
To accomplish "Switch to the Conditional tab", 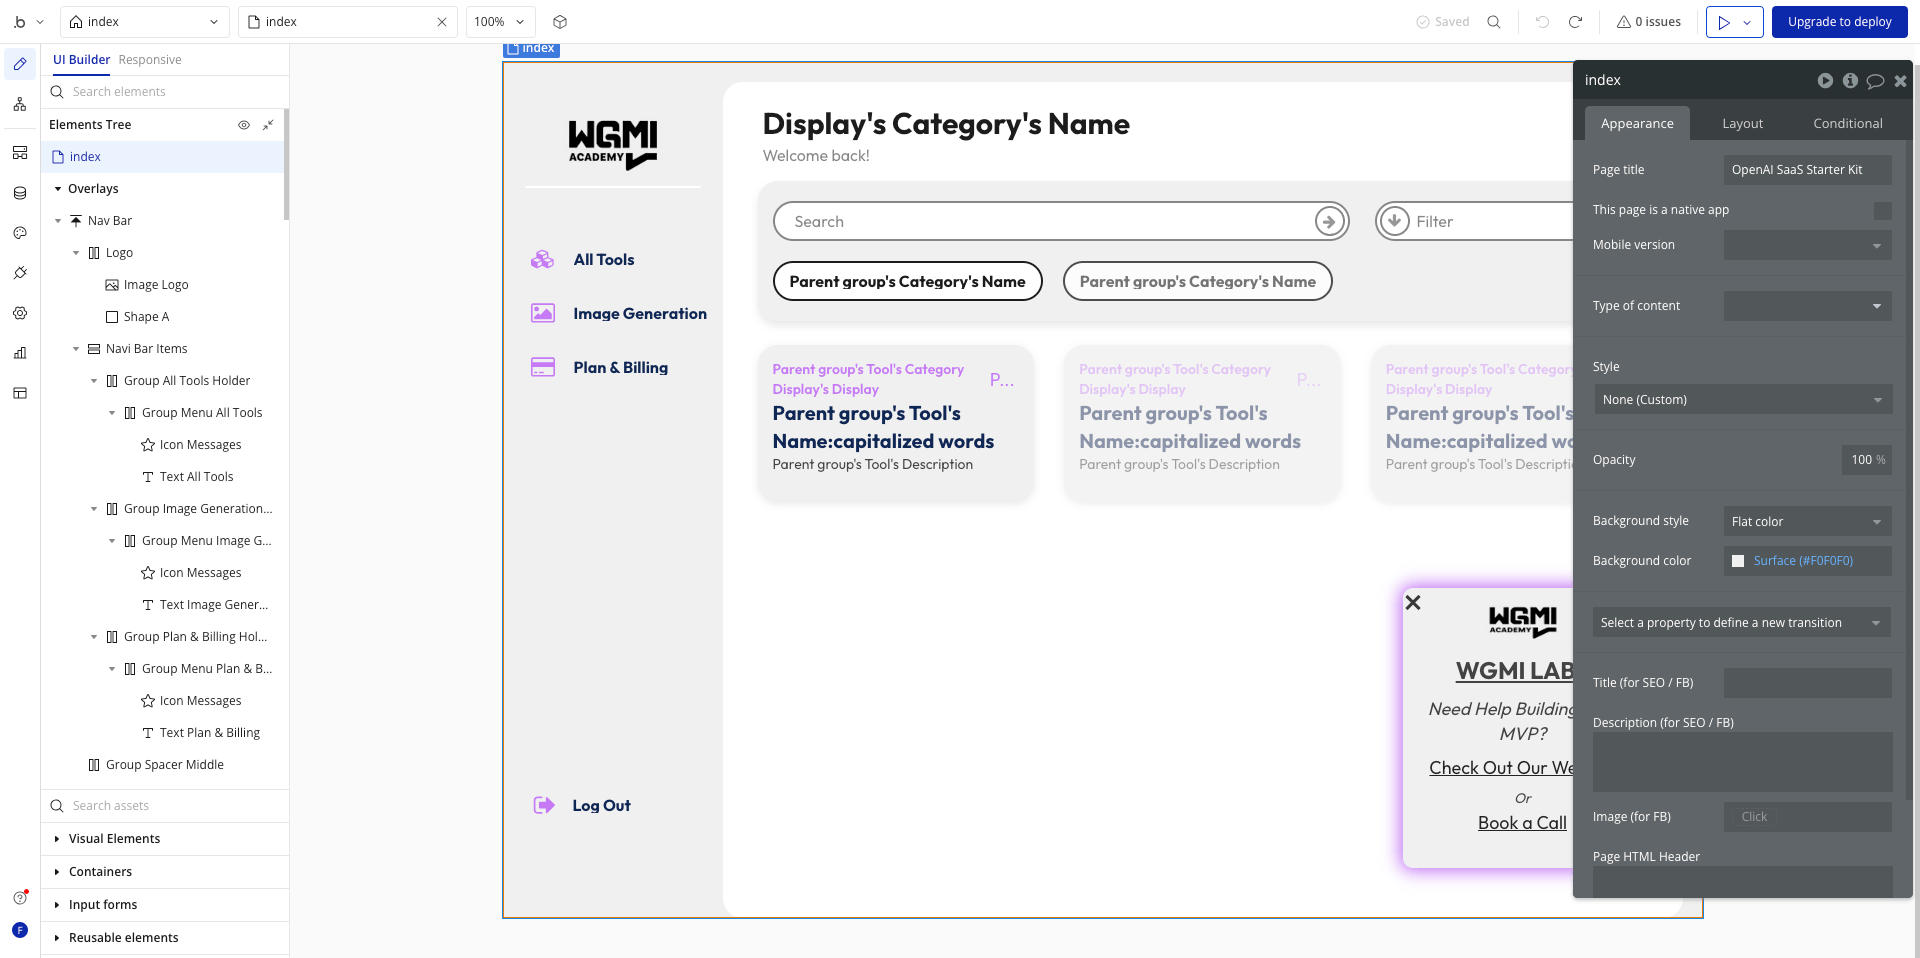I will click(x=1847, y=123).
